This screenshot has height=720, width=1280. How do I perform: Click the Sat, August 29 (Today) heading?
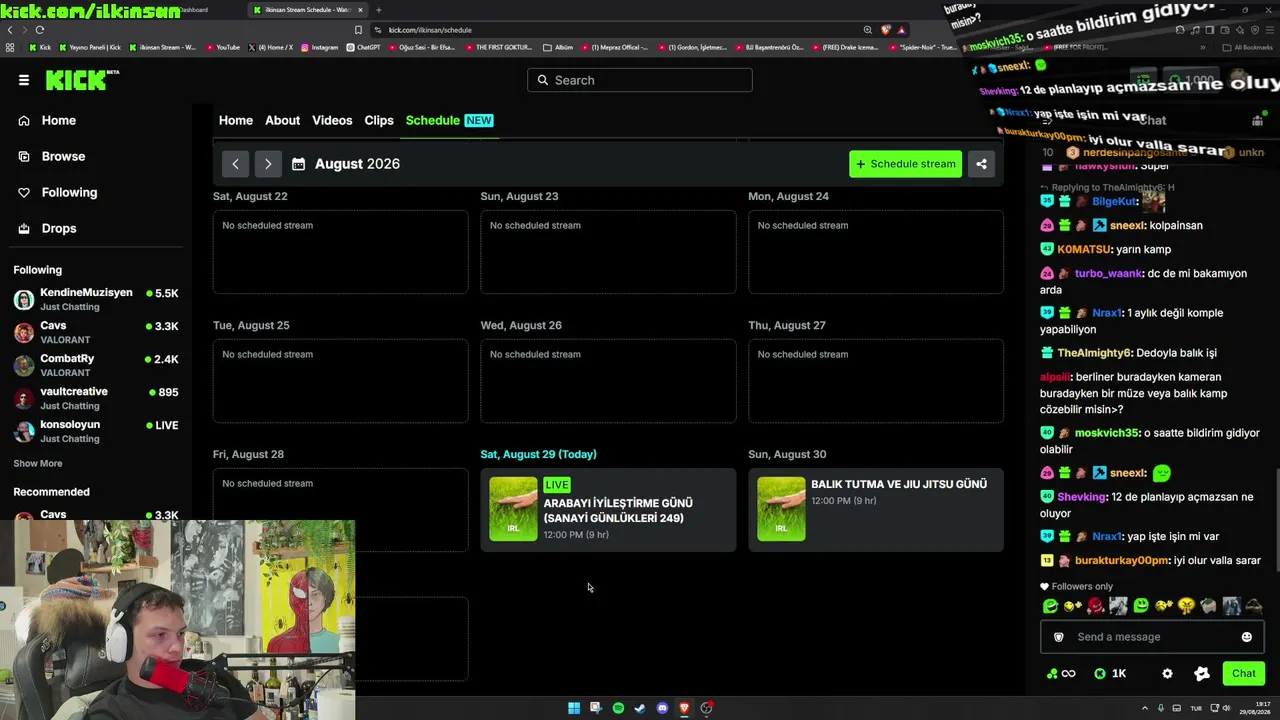[538, 454]
